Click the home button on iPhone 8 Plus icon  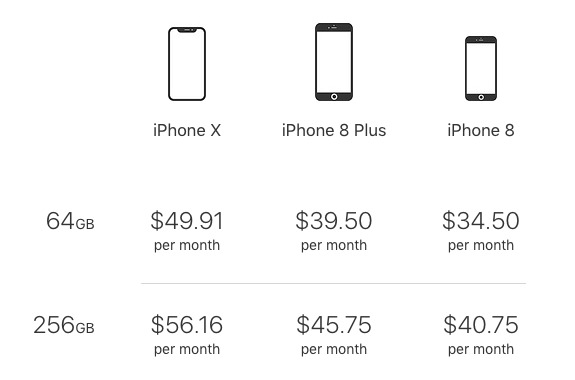[334, 97]
